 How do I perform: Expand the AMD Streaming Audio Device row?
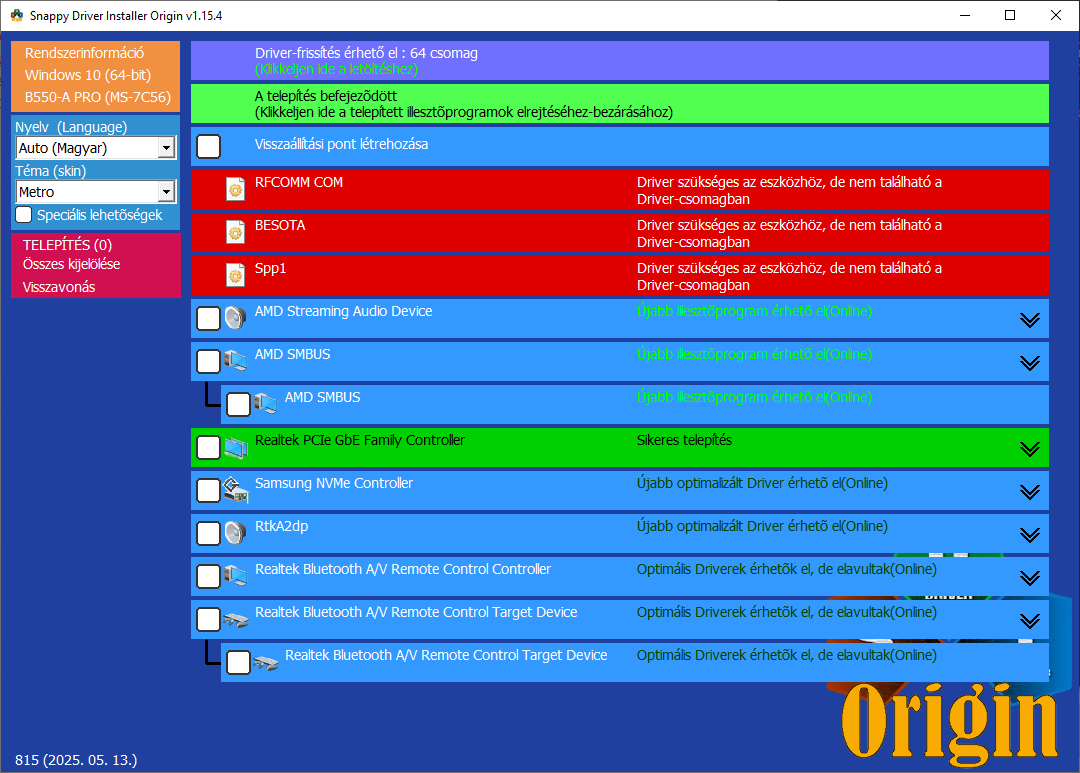[1030, 320]
